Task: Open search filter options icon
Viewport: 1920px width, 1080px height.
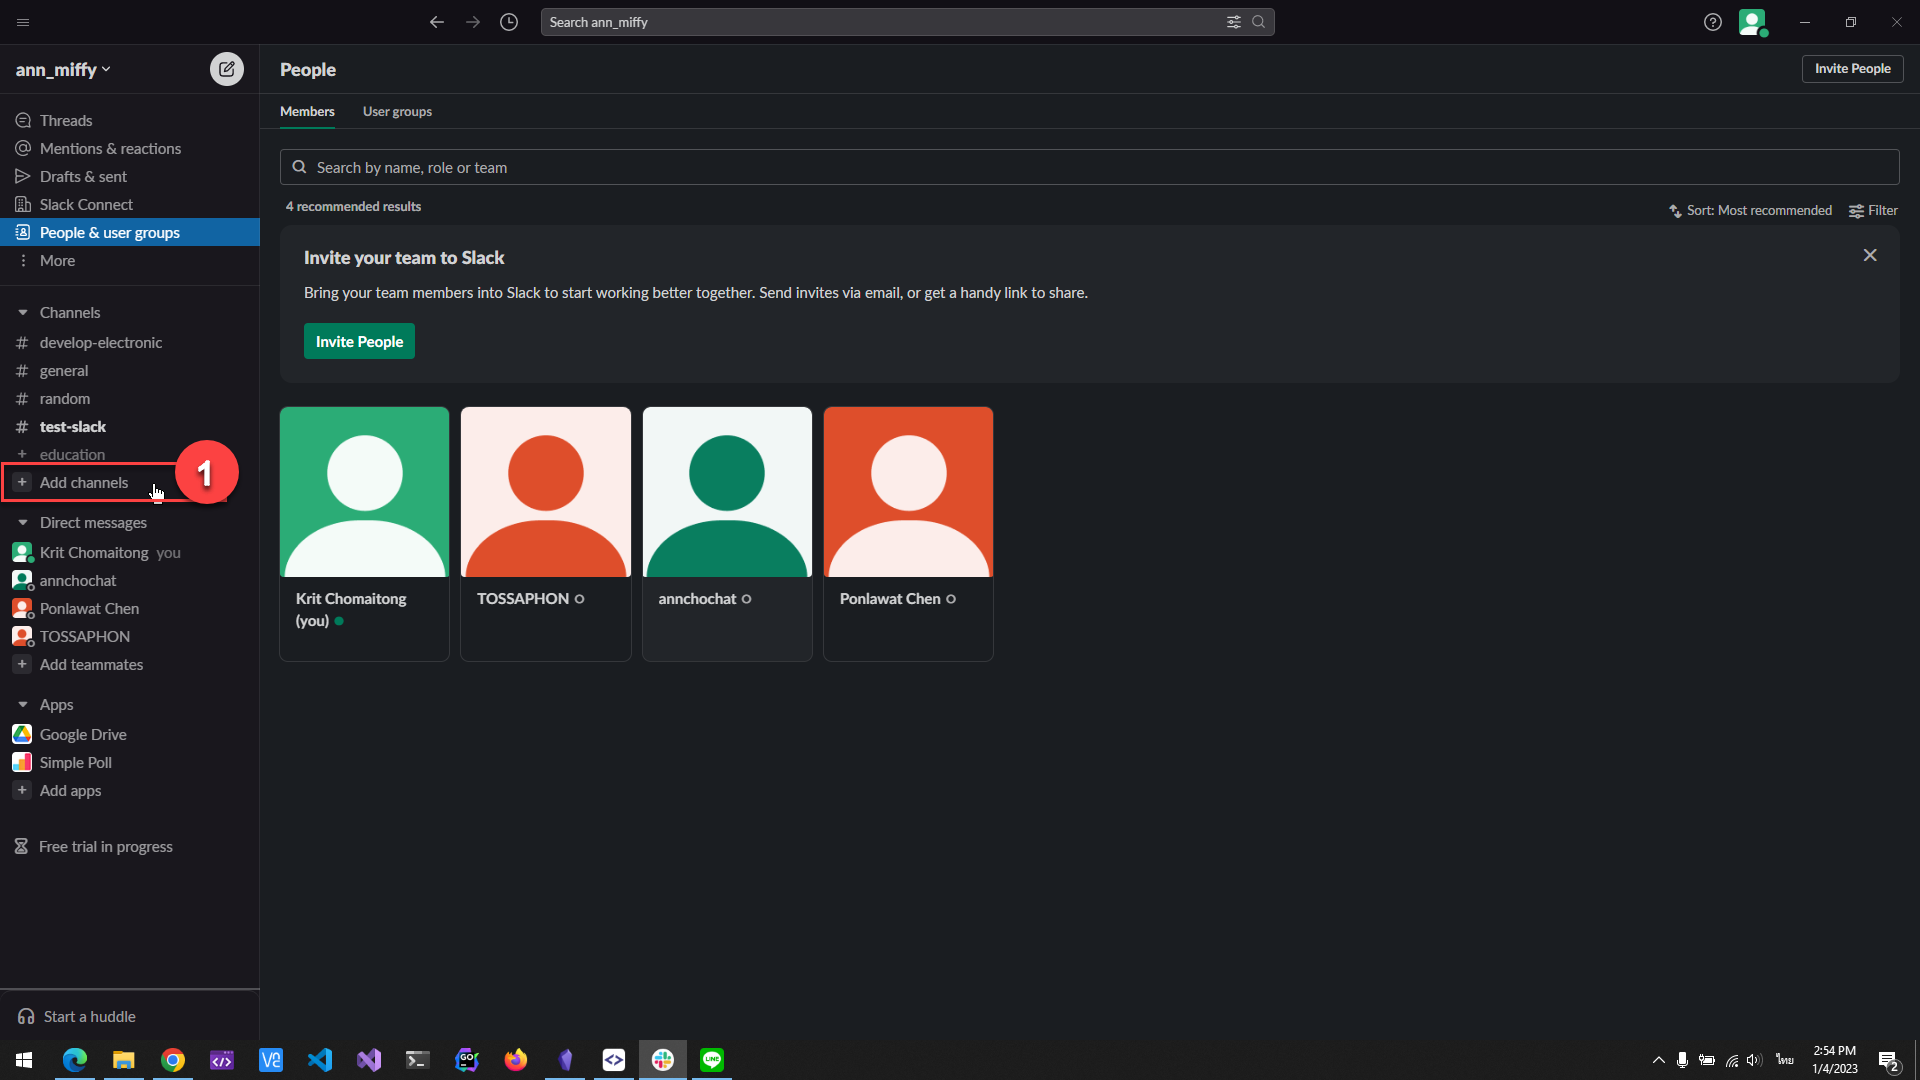Action: click(1234, 22)
